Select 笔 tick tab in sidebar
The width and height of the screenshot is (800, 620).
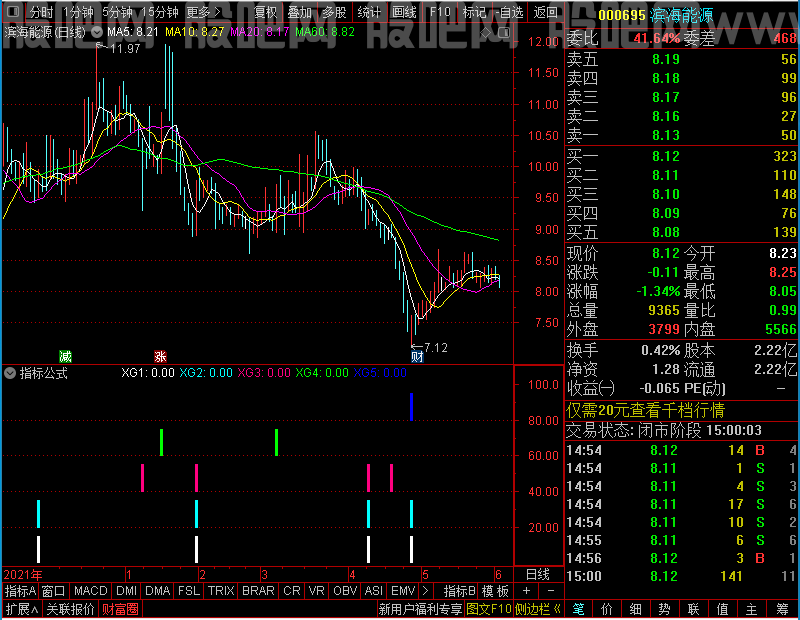[x=579, y=609]
